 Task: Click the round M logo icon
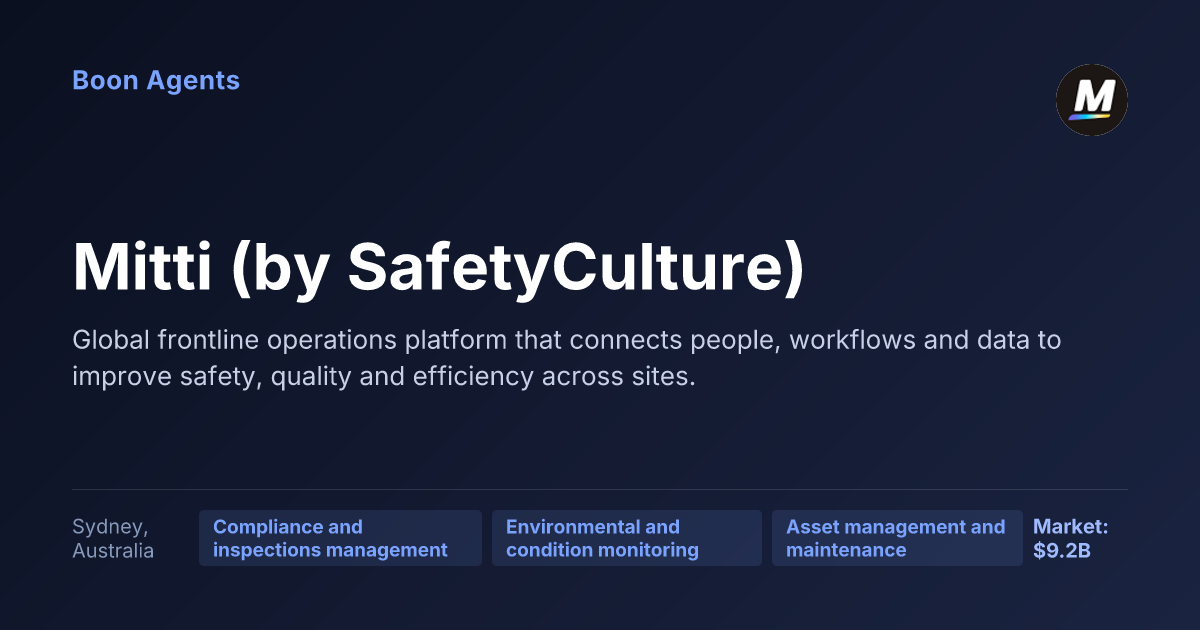tap(1092, 100)
